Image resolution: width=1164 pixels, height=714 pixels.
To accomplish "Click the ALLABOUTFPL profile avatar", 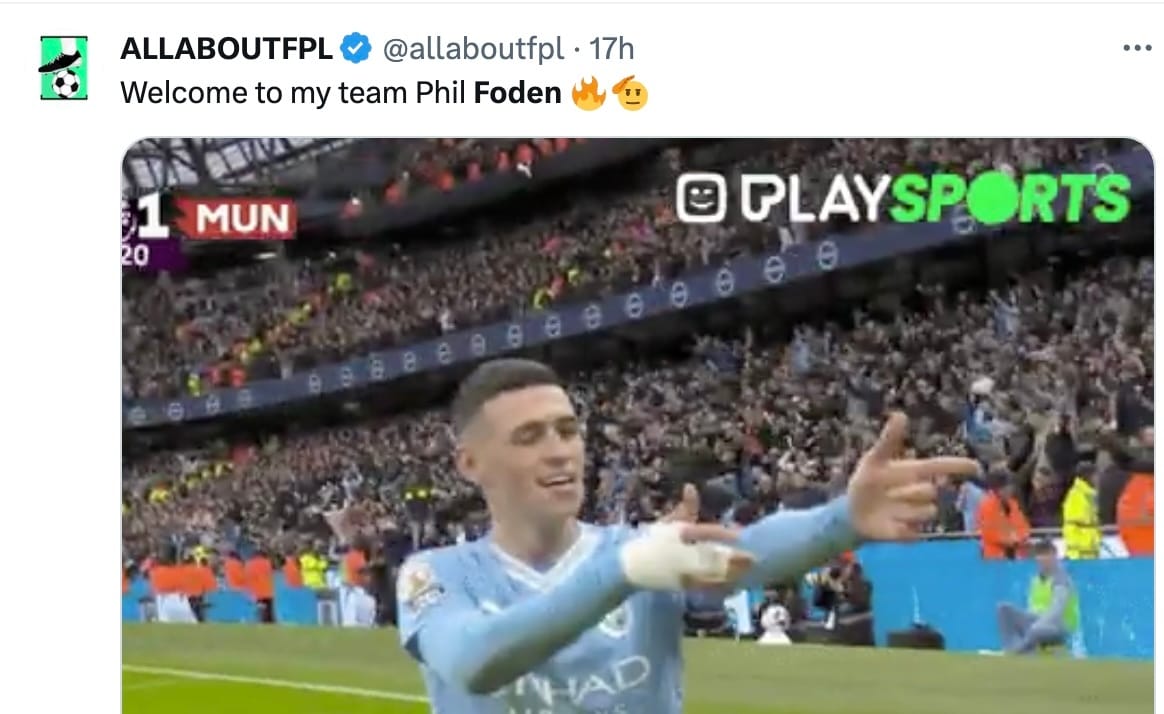I will [x=64, y=68].
